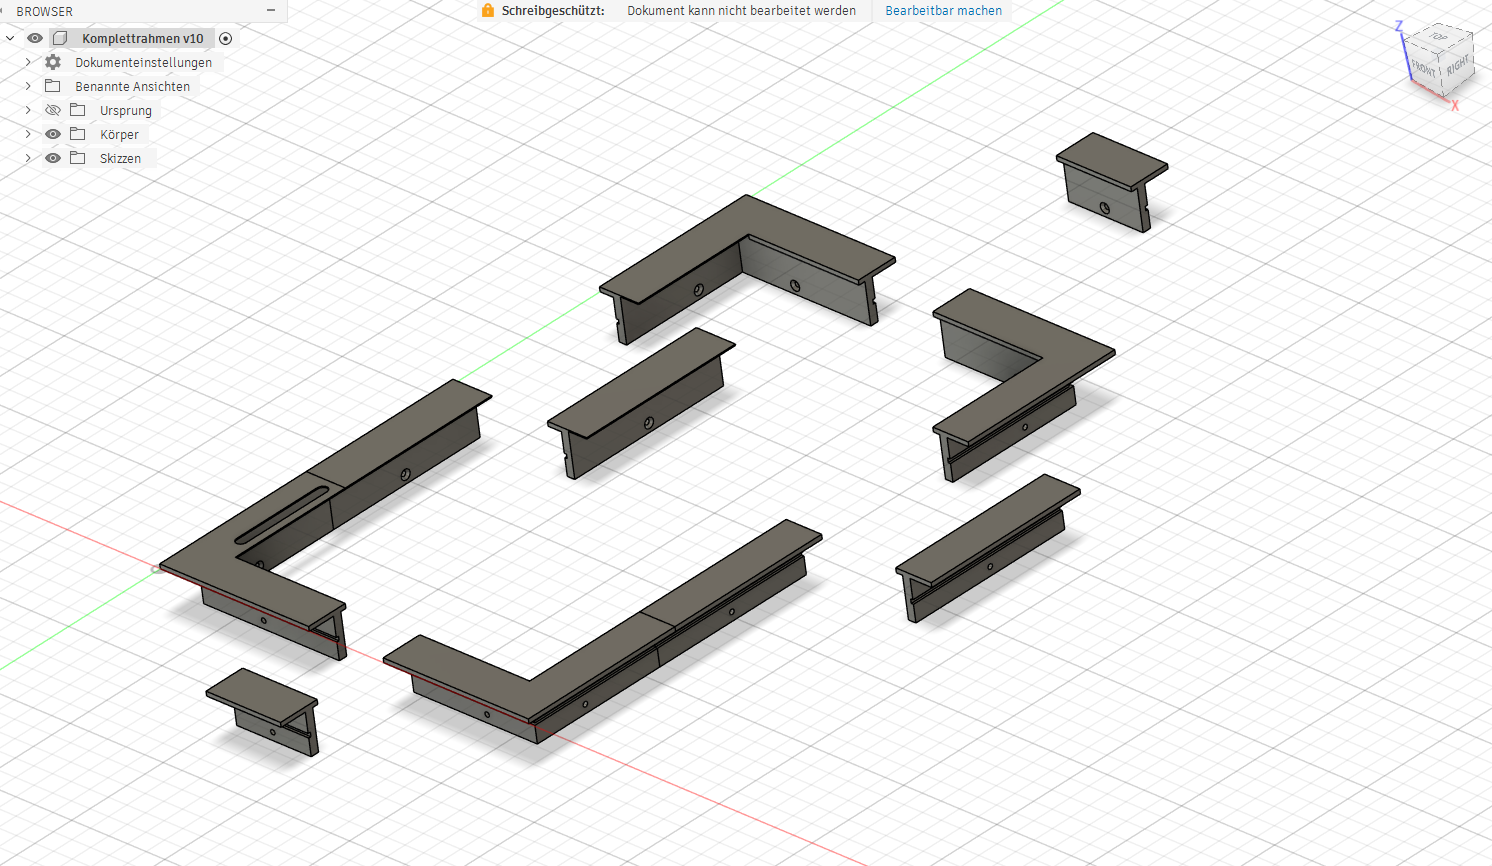
Task: Select the Dokumenteinstellungen label
Action: (143, 62)
